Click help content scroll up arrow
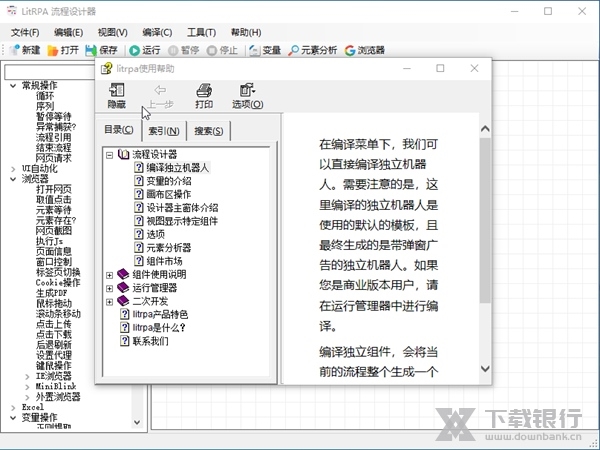The image size is (600, 450). tap(485, 129)
